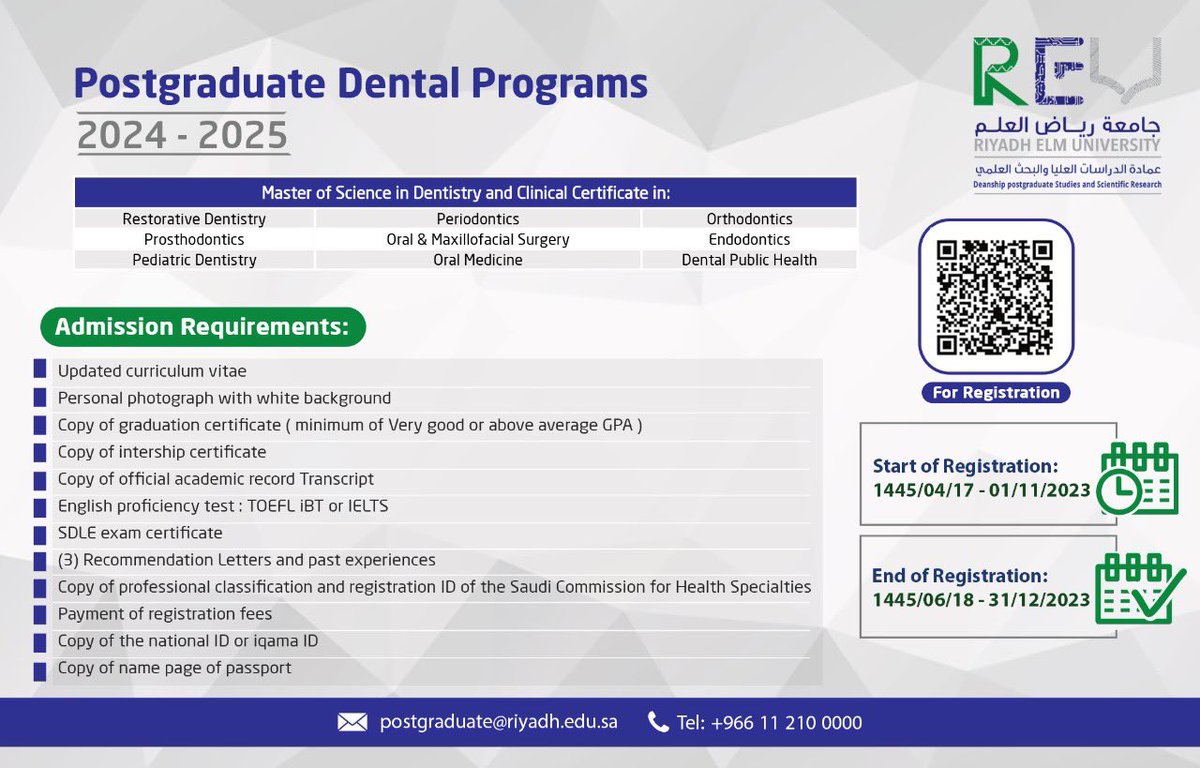Viewport: 1200px width, 768px height.
Task: Select the Oral & Maxillofacial Surgery cell
Action: [478, 239]
